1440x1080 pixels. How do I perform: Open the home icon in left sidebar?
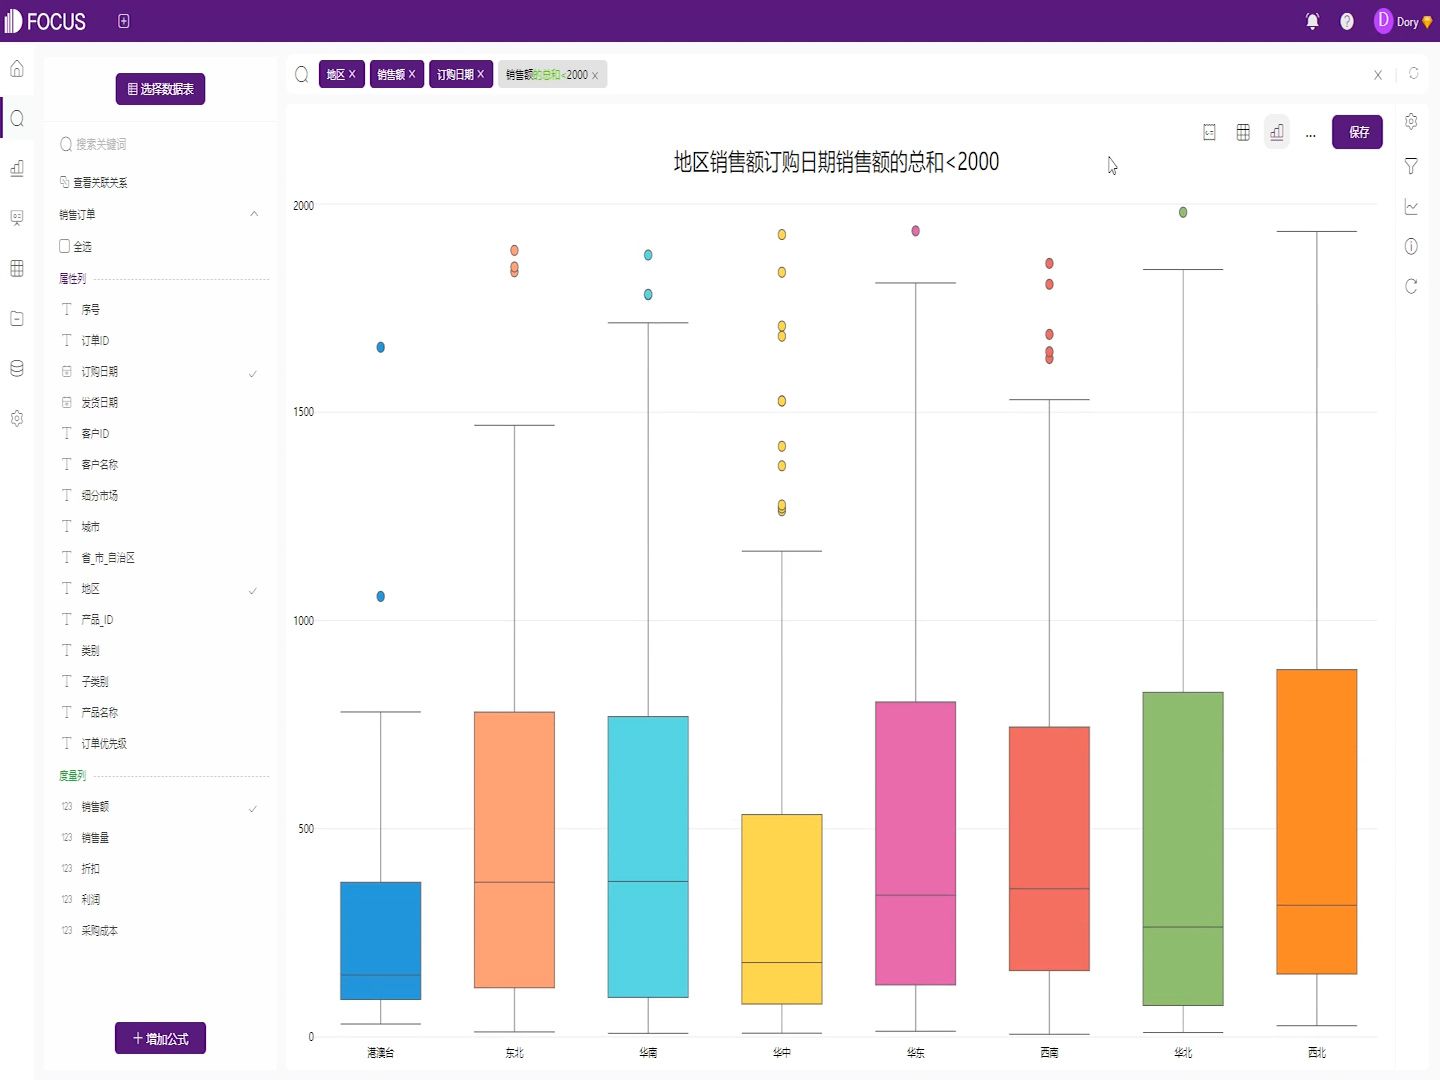[x=17, y=69]
